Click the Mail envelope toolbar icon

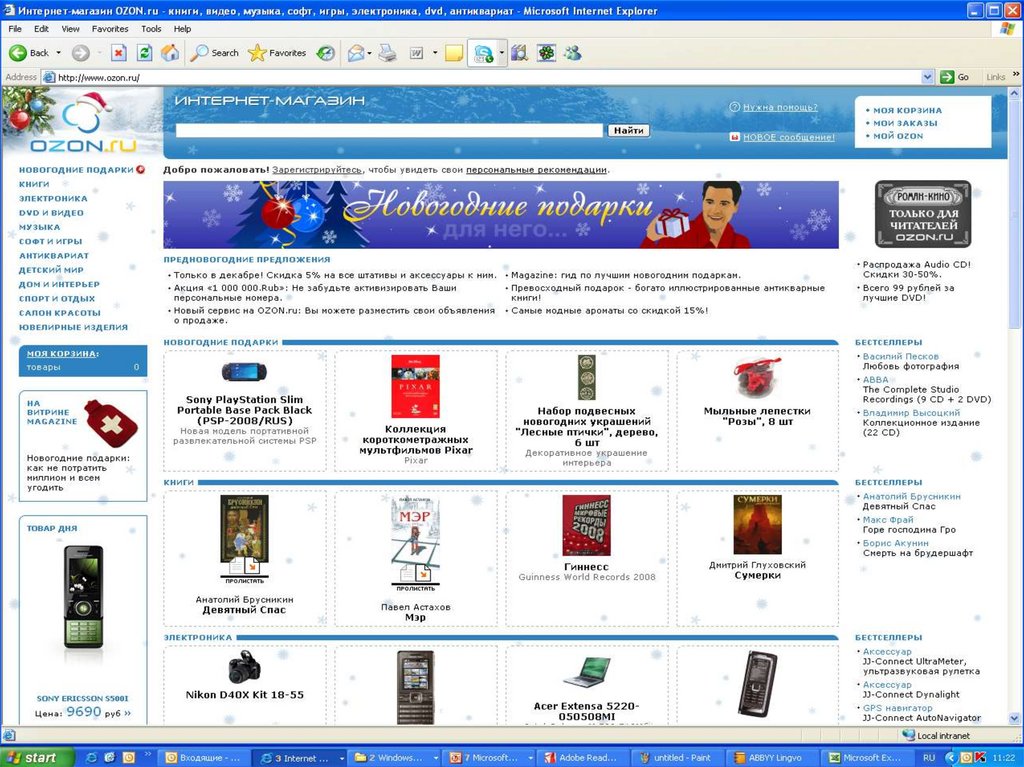(355, 53)
